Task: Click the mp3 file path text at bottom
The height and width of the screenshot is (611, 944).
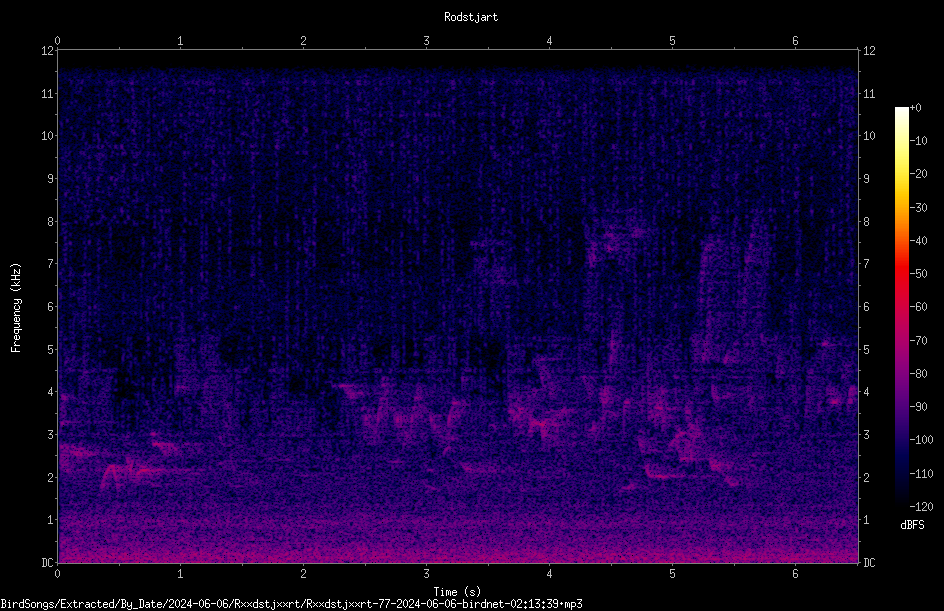Action: pyautogui.click(x=291, y=604)
